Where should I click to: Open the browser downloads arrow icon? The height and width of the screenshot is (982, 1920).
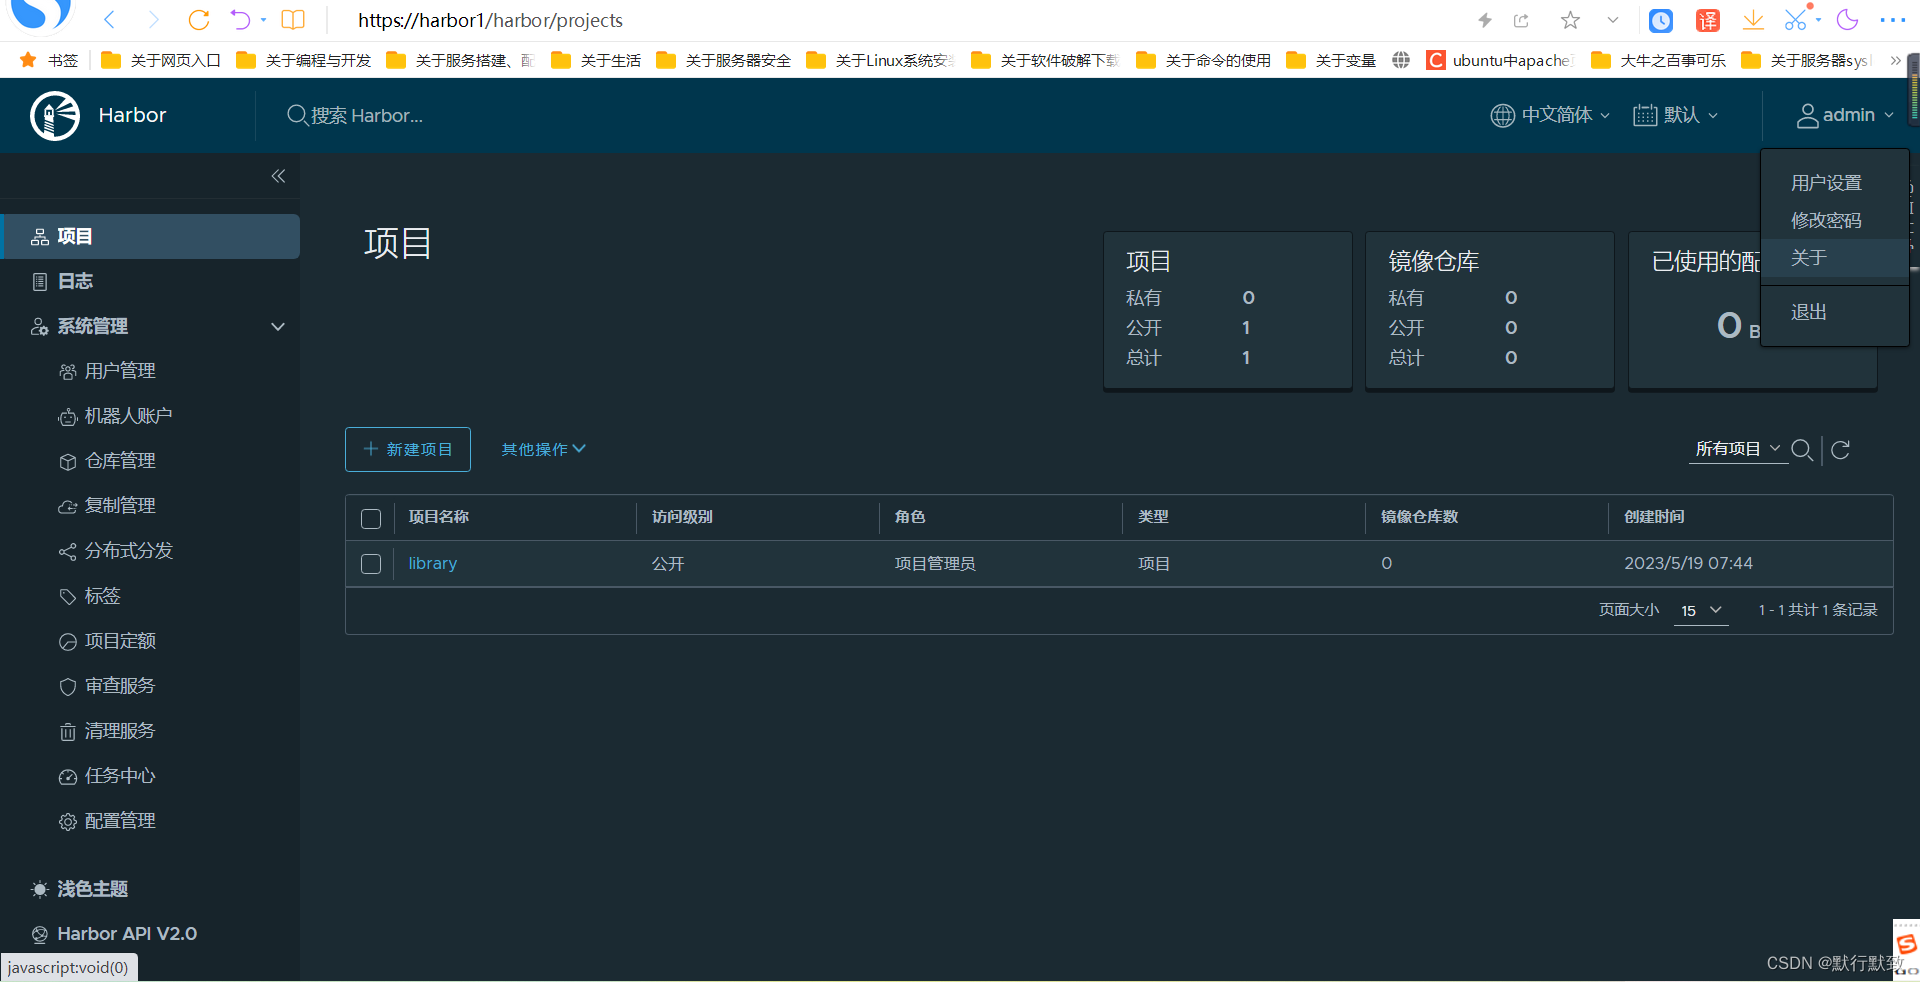pyautogui.click(x=1753, y=20)
